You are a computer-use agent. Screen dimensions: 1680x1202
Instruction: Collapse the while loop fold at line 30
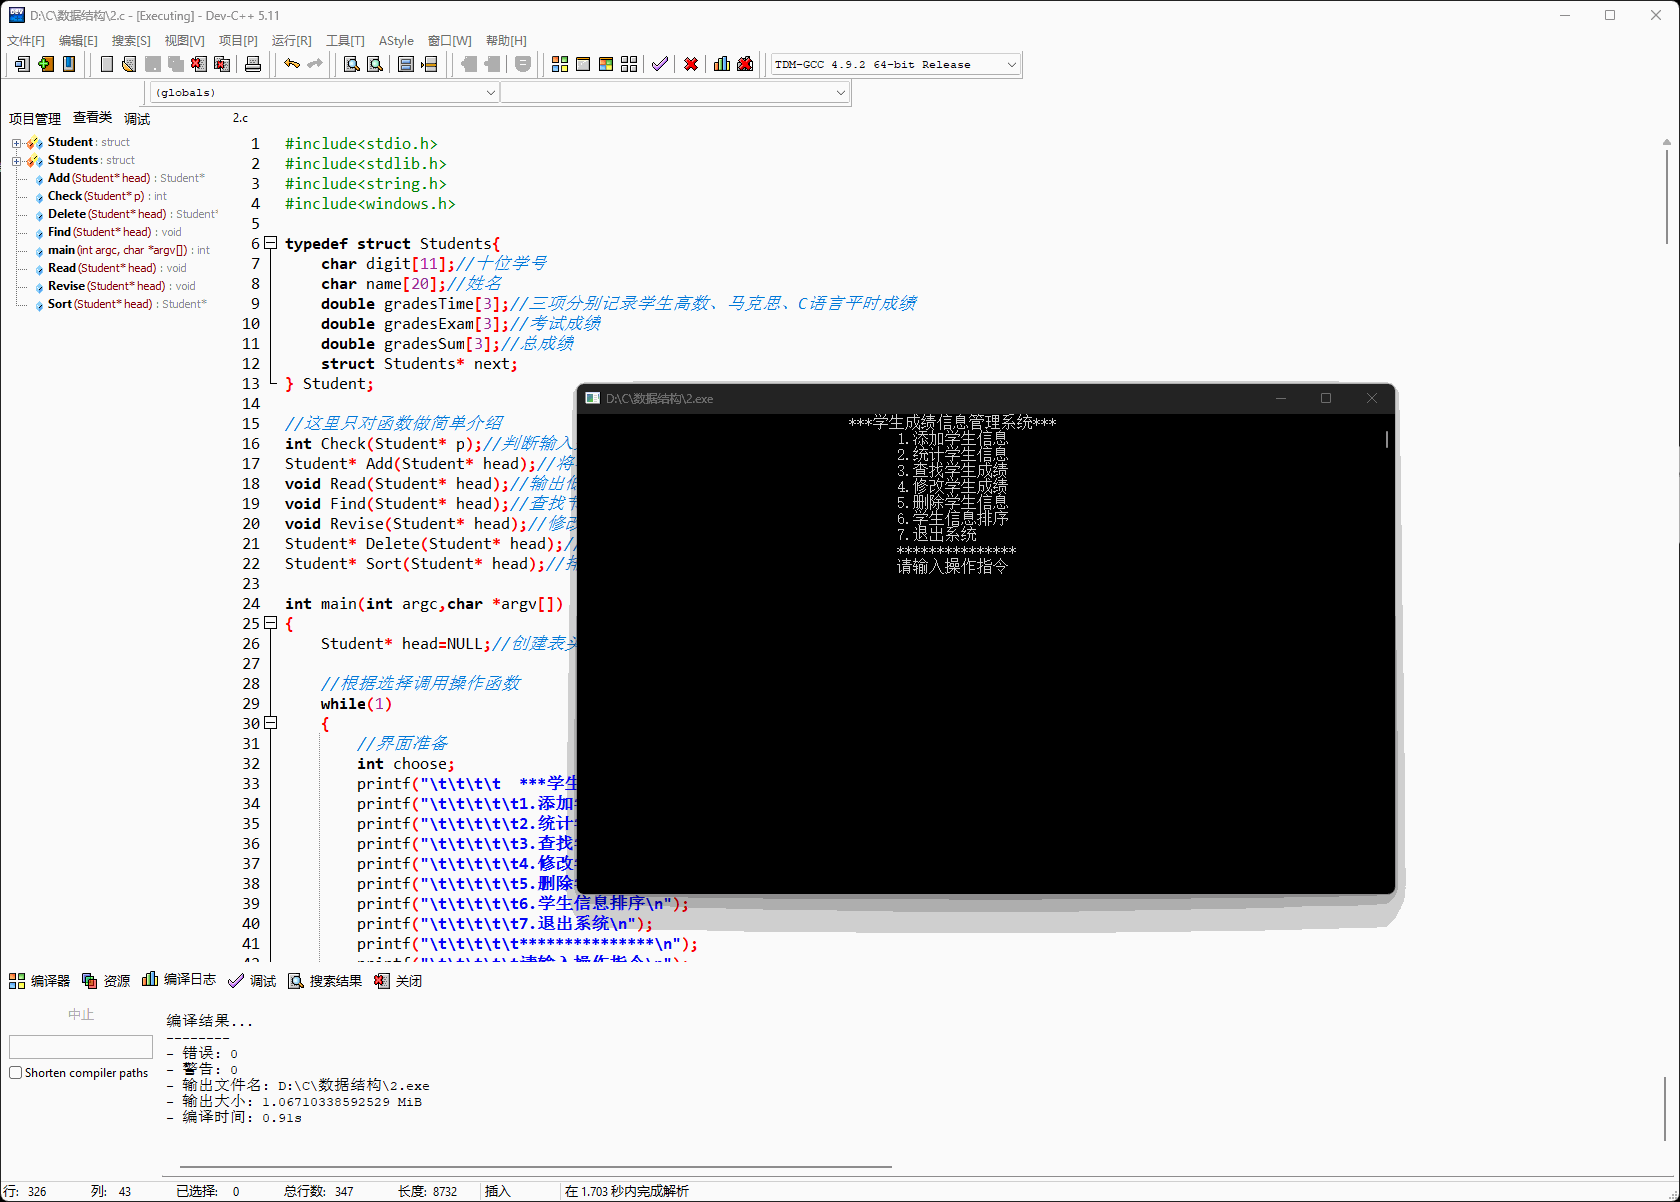[x=270, y=723]
